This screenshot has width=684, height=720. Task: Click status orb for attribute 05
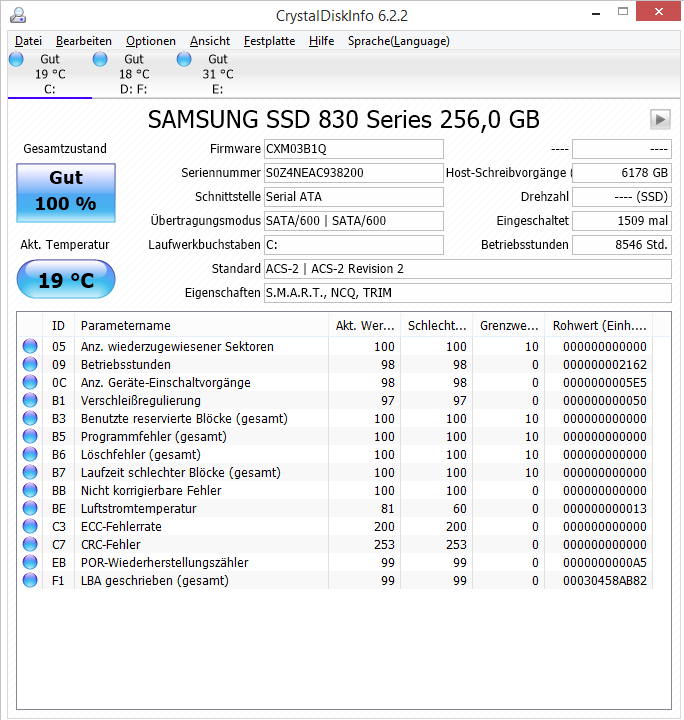pyautogui.click(x=30, y=346)
